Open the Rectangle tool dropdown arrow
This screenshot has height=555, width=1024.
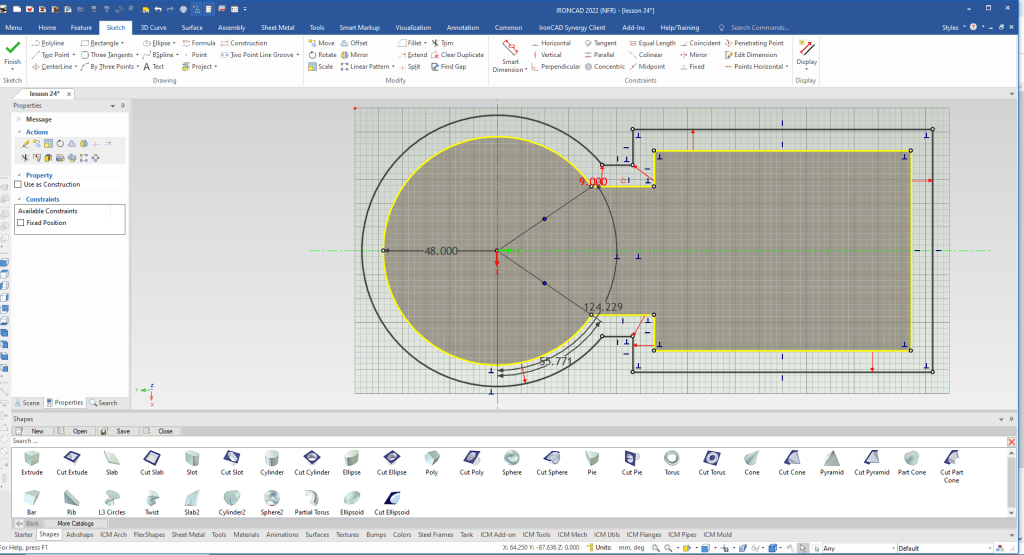point(121,43)
